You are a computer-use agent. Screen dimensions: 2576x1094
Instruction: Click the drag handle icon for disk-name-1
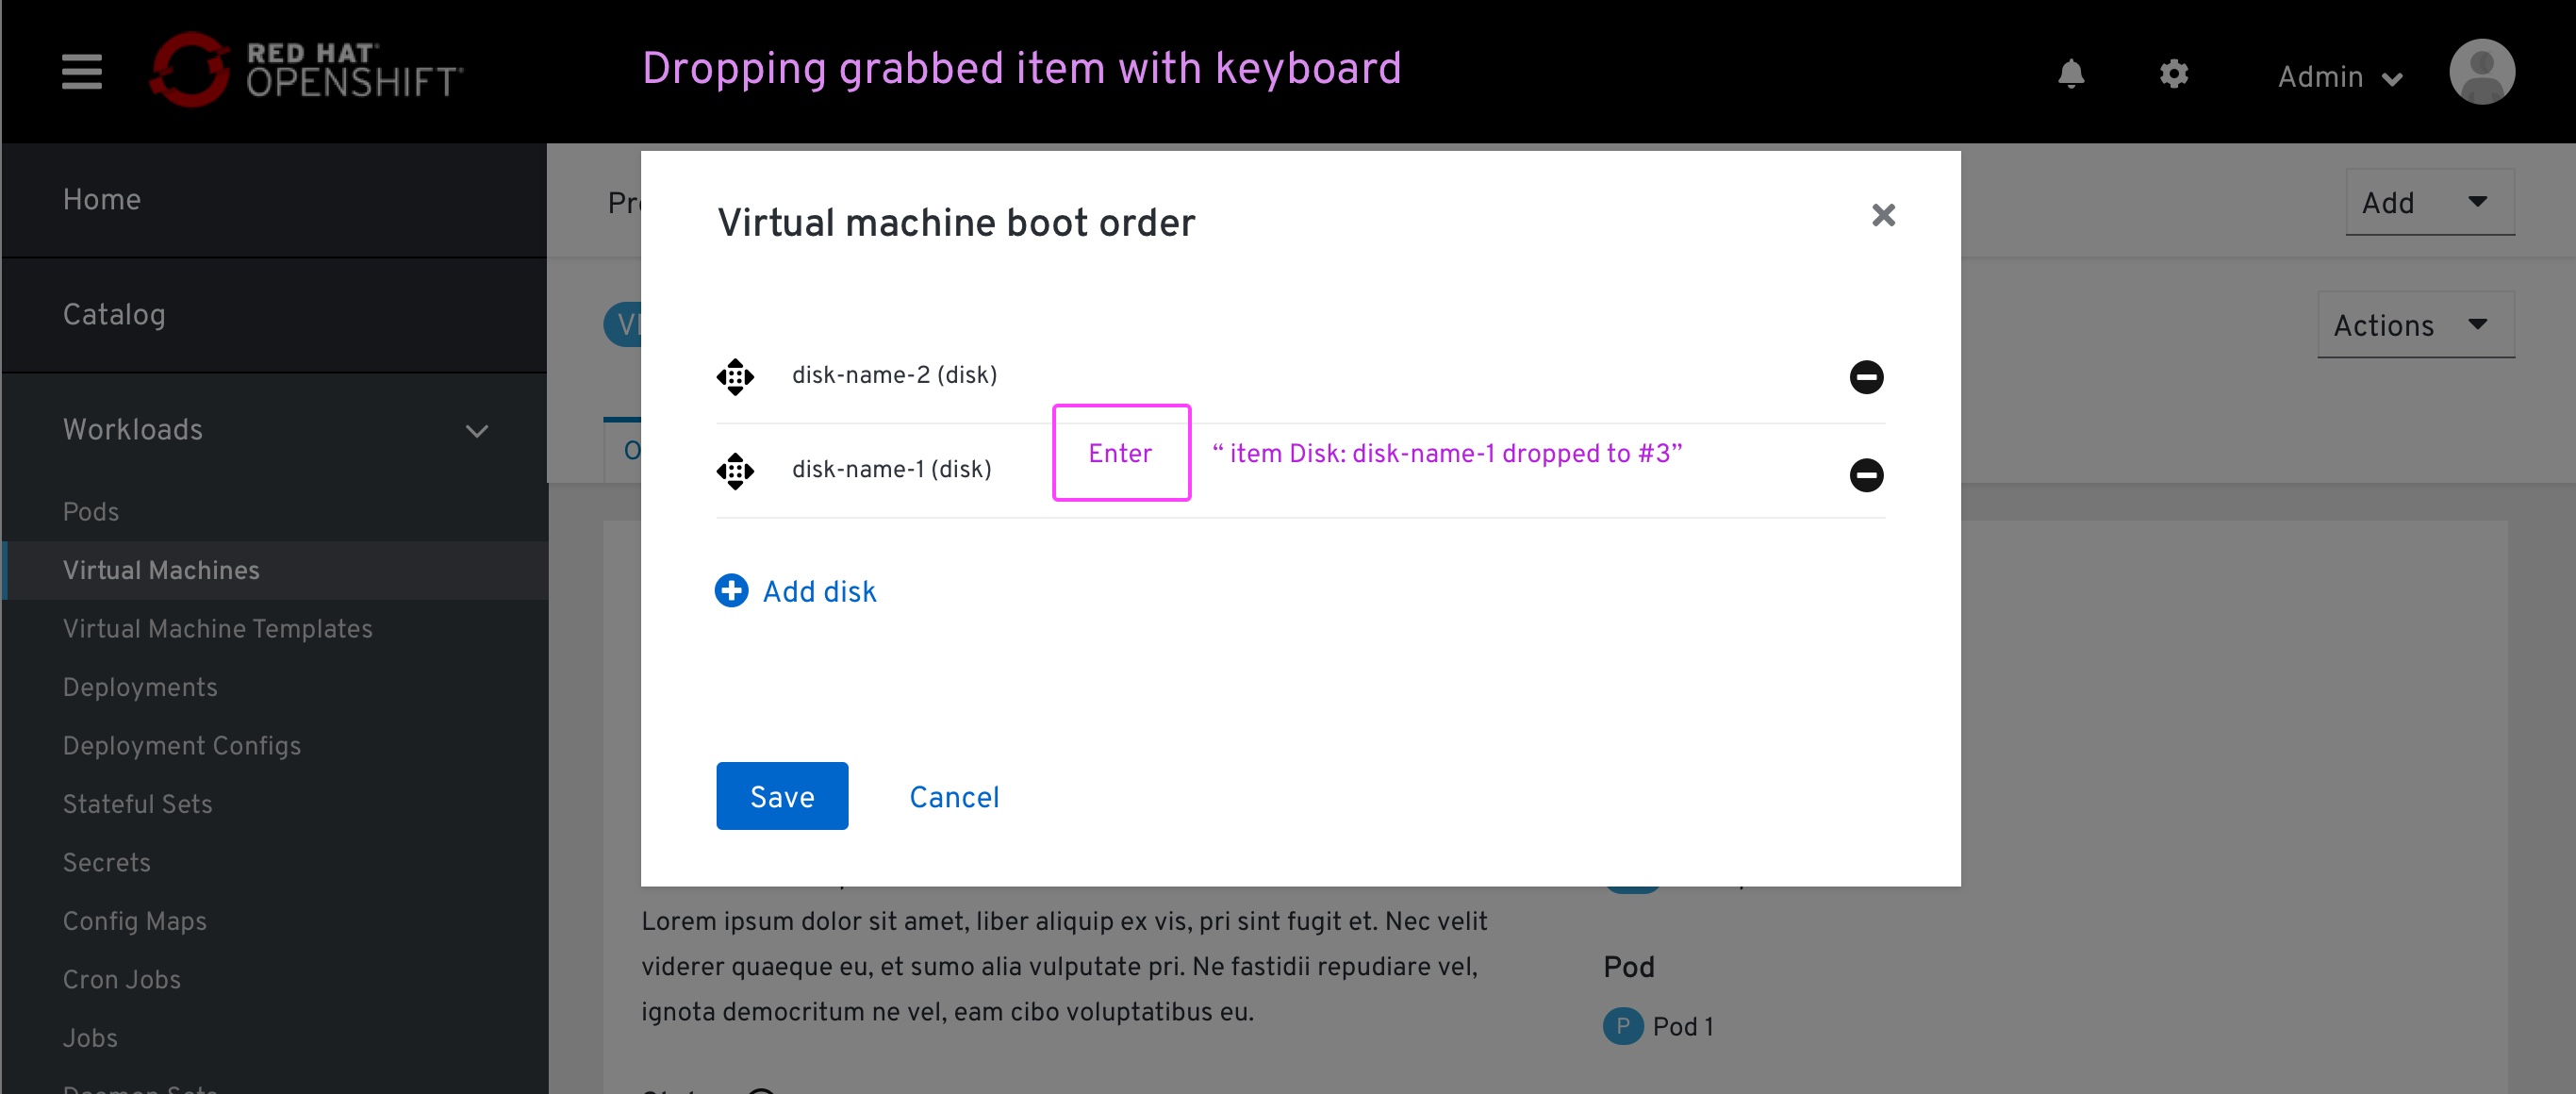coord(736,470)
